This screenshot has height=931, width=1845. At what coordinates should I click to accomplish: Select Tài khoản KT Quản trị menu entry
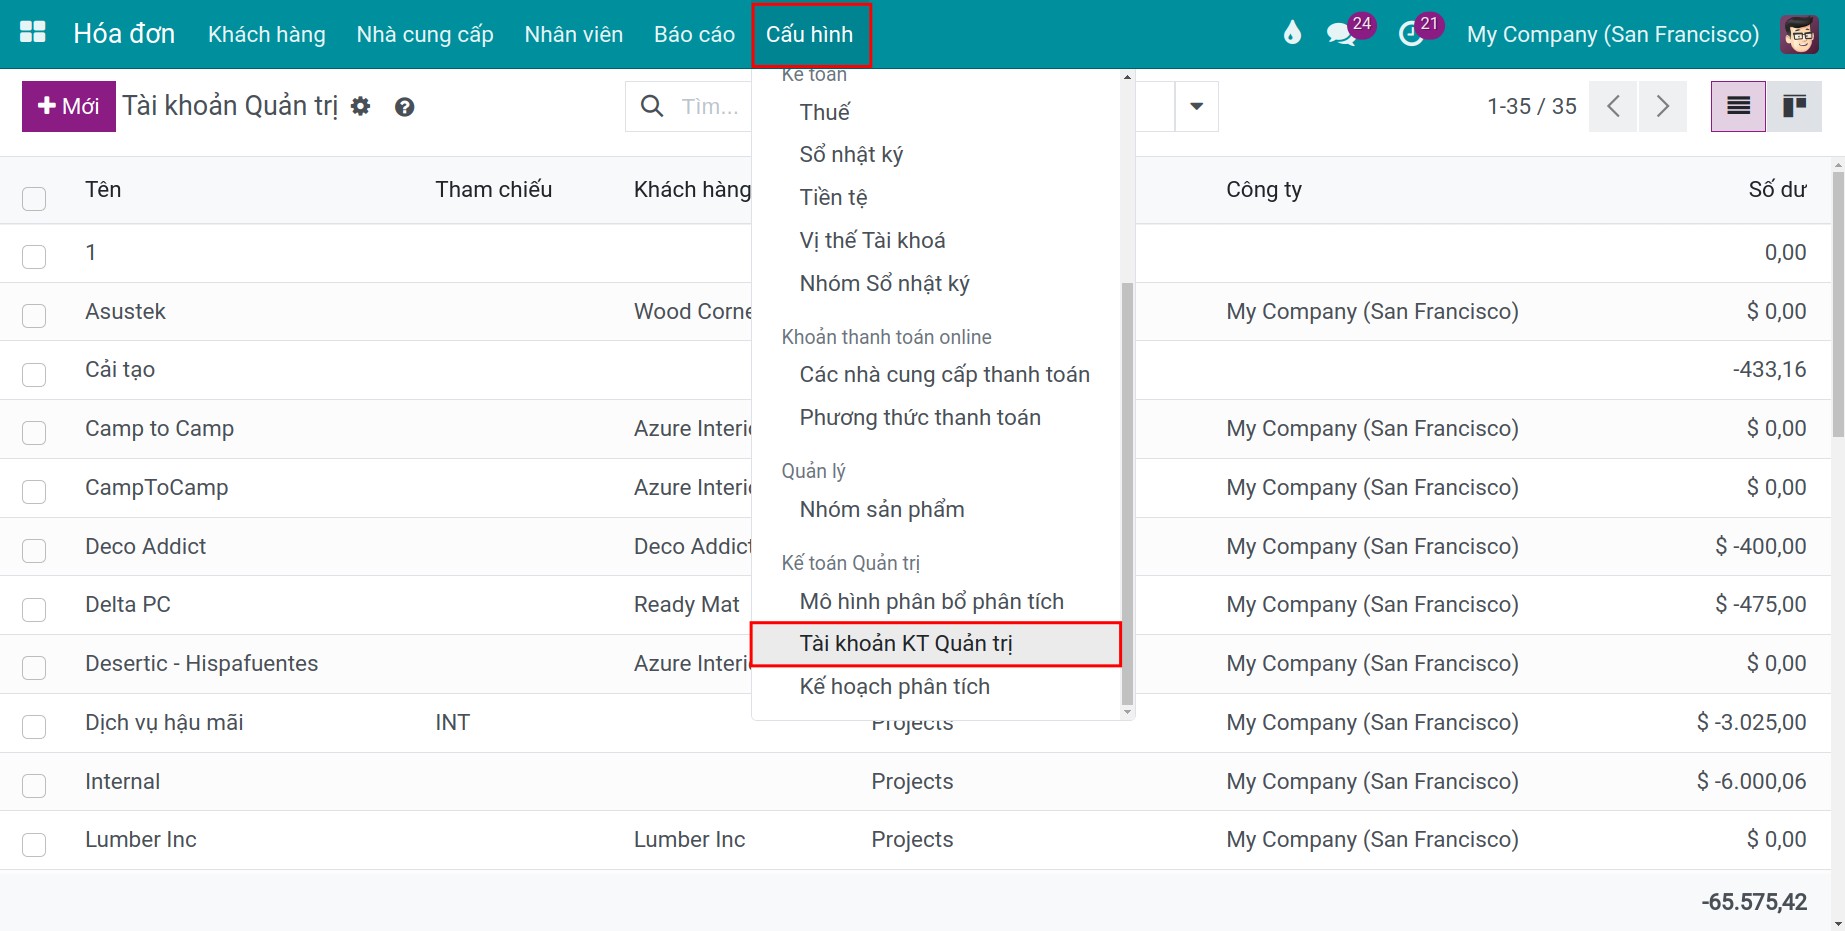click(936, 644)
